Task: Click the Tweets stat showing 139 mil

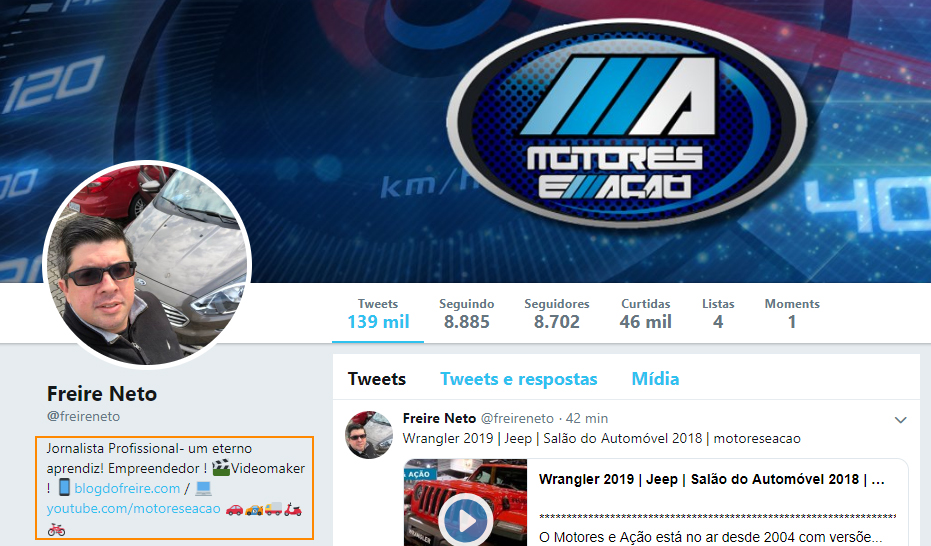Action: tap(377, 313)
